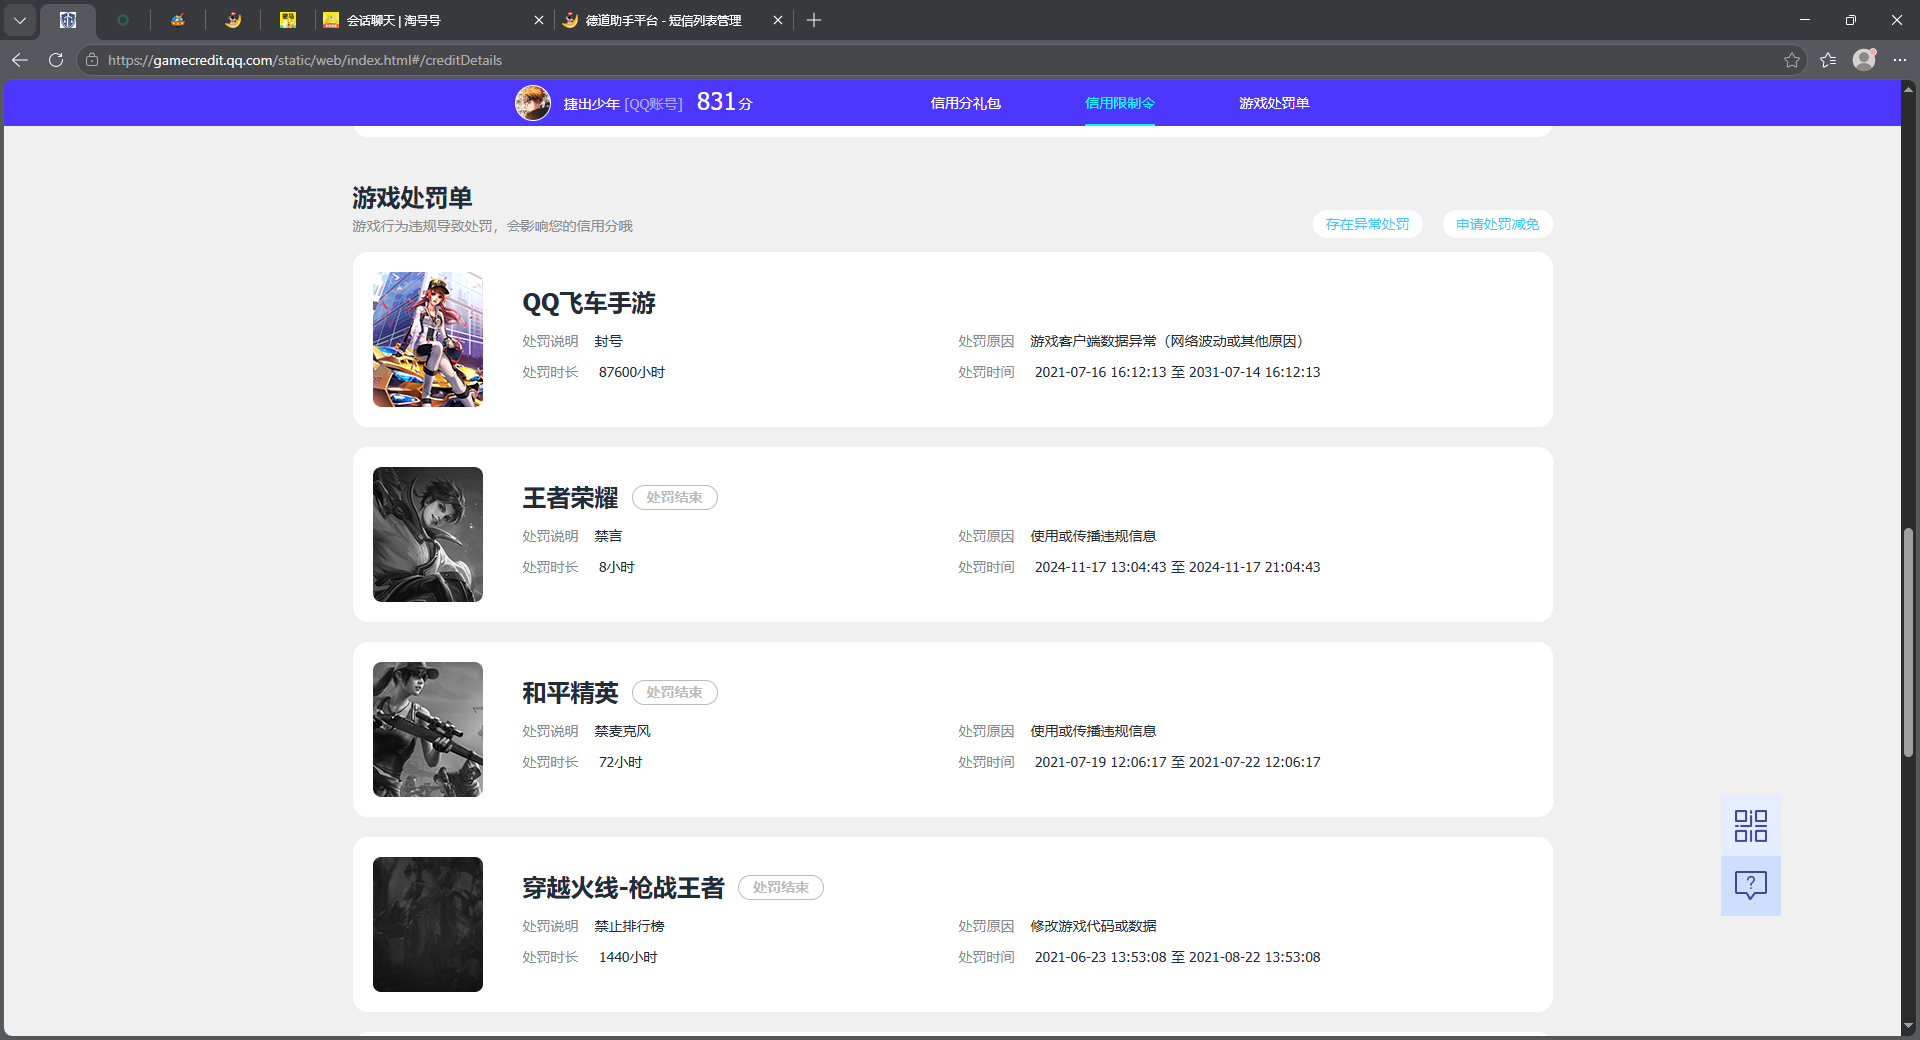
Task: Close the 会话聊天 tab
Action: coord(538,20)
